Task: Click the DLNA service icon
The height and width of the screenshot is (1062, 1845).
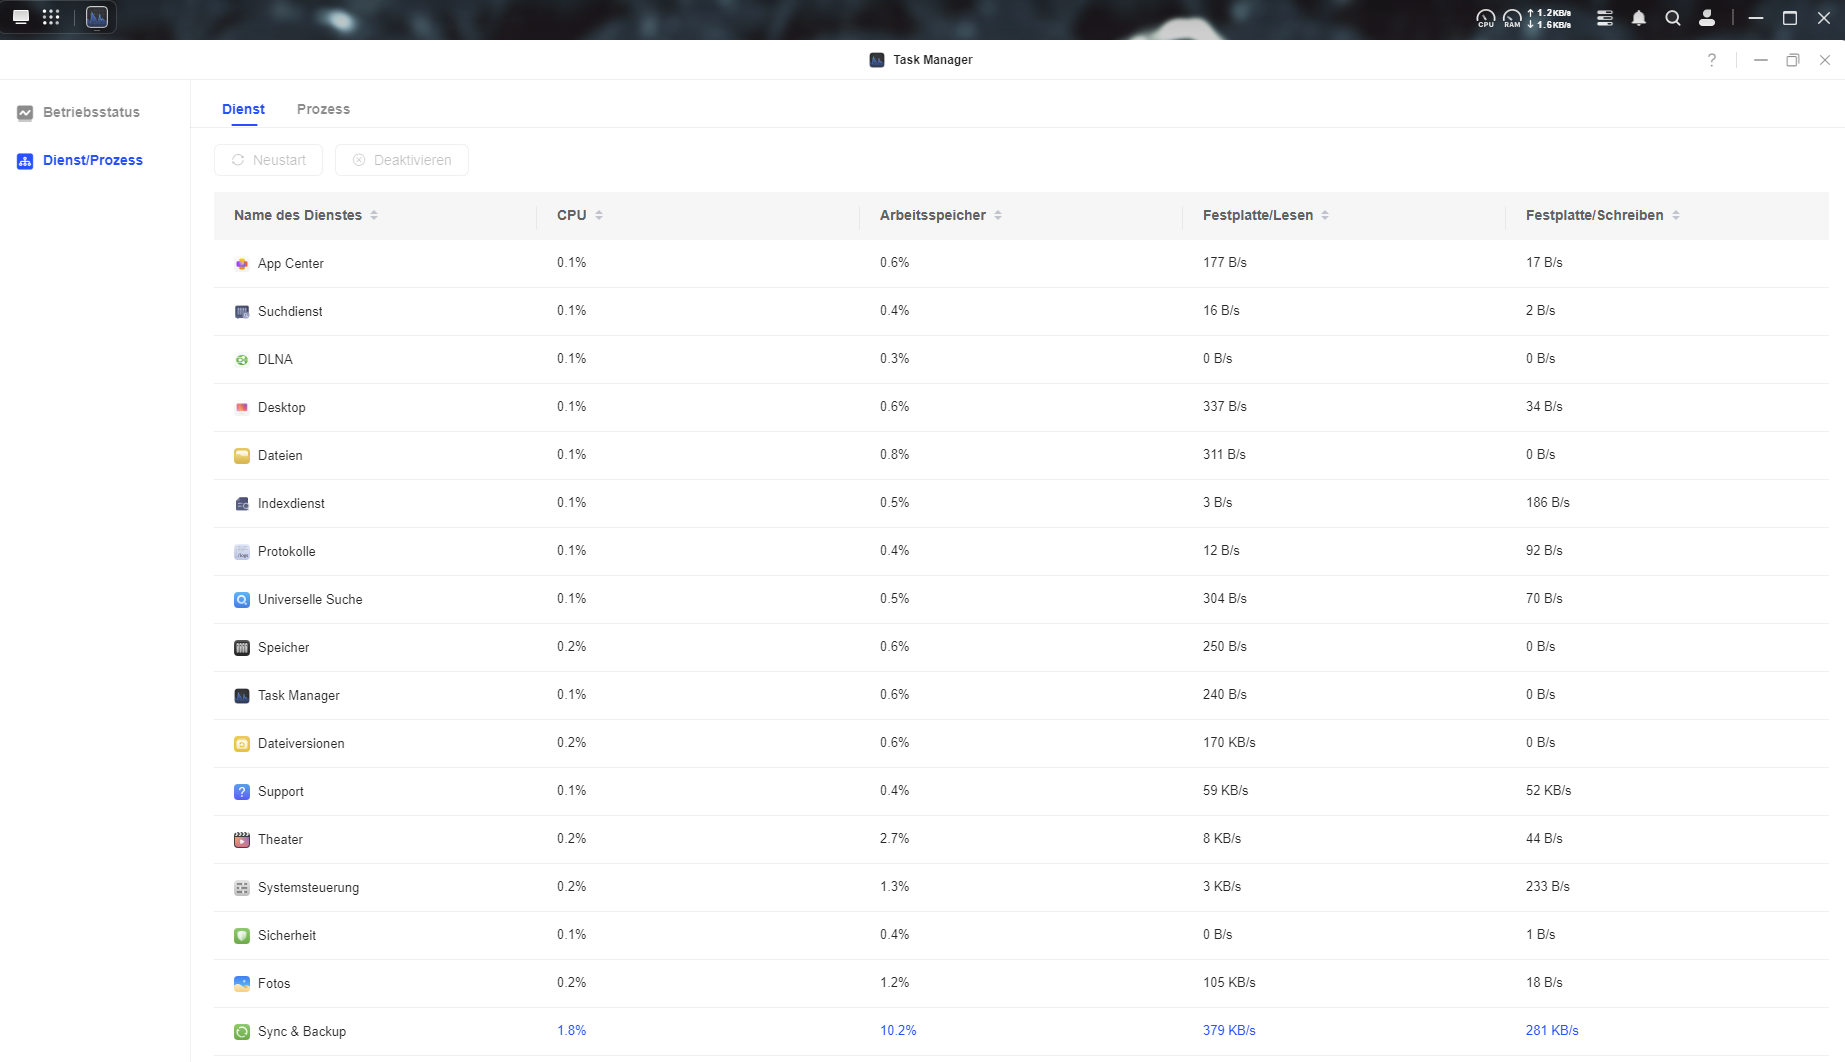Action: [x=241, y=360]
